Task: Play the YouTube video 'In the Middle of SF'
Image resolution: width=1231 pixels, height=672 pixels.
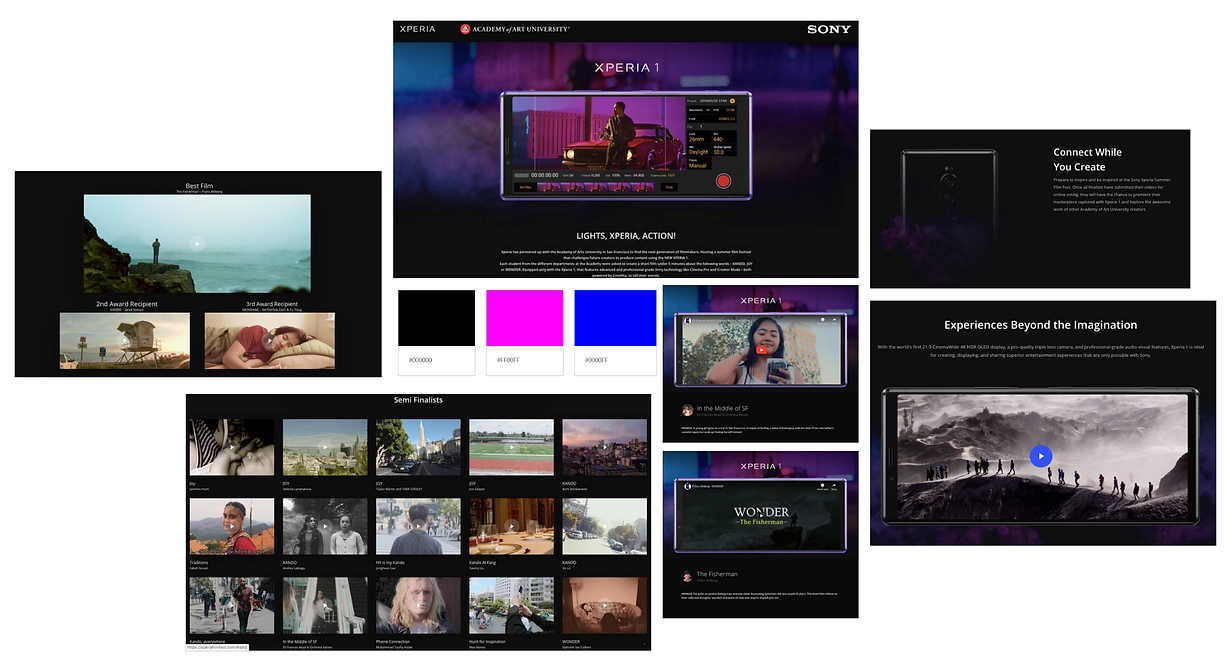Action: point(761,350)
